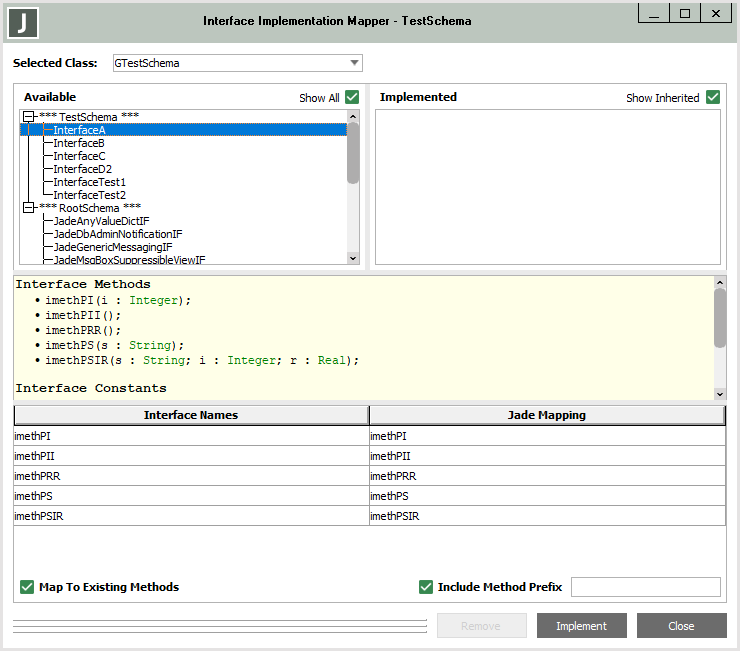The image size is (740, 651).
Task: Toggle the Show Inherited checkbox
Action: (x=712, y=97)
